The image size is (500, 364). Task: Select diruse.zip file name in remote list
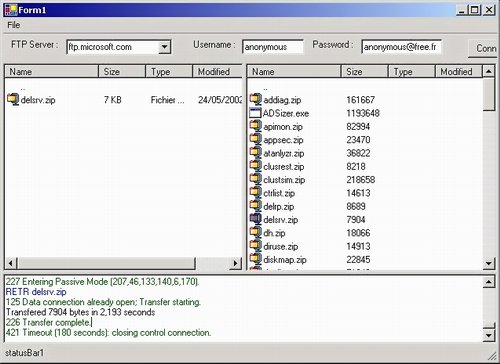pyautogui.click(x=280, y=246)
